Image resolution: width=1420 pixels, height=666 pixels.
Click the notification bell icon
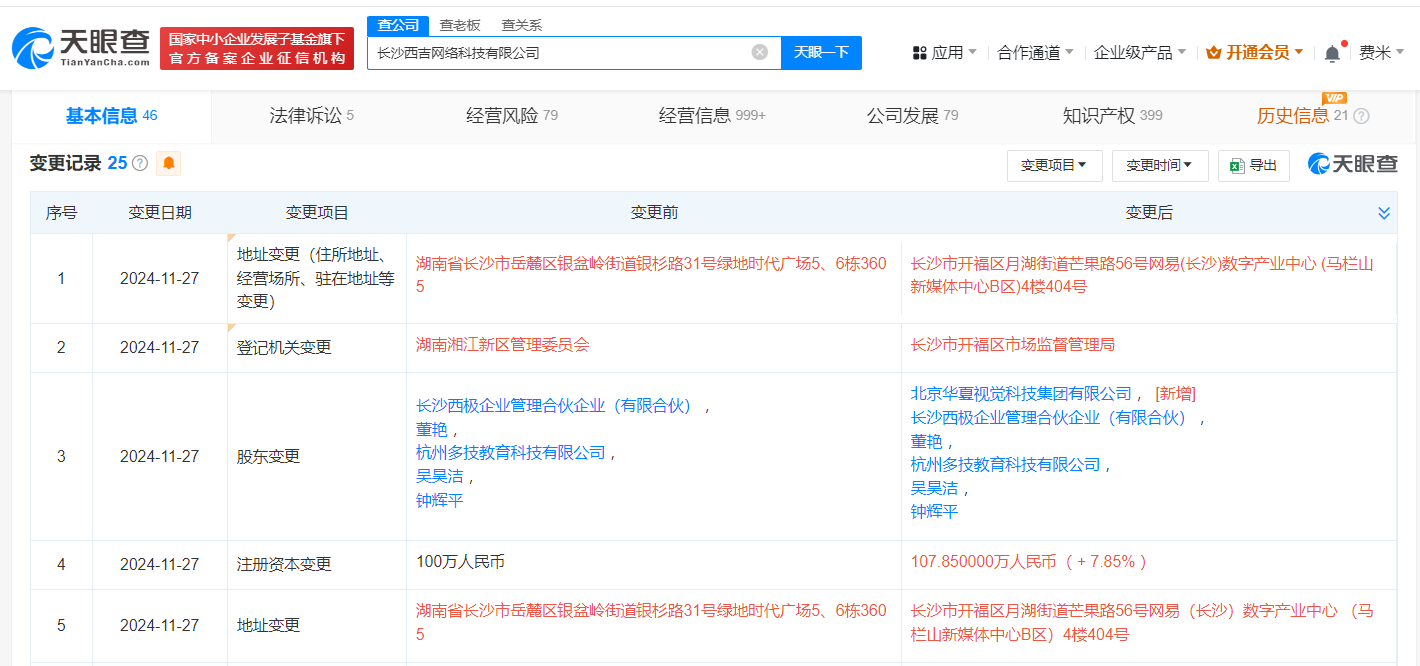1332,51
